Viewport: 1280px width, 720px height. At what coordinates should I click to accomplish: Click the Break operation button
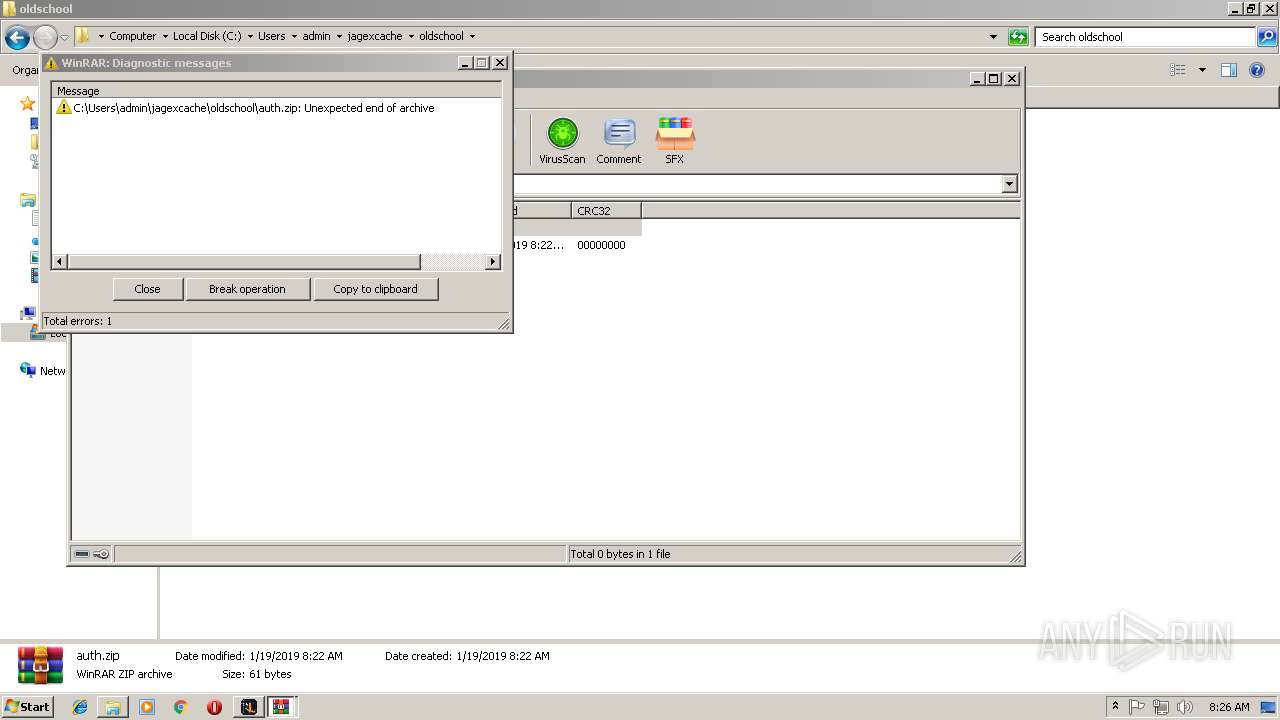[x=247, y=289]
